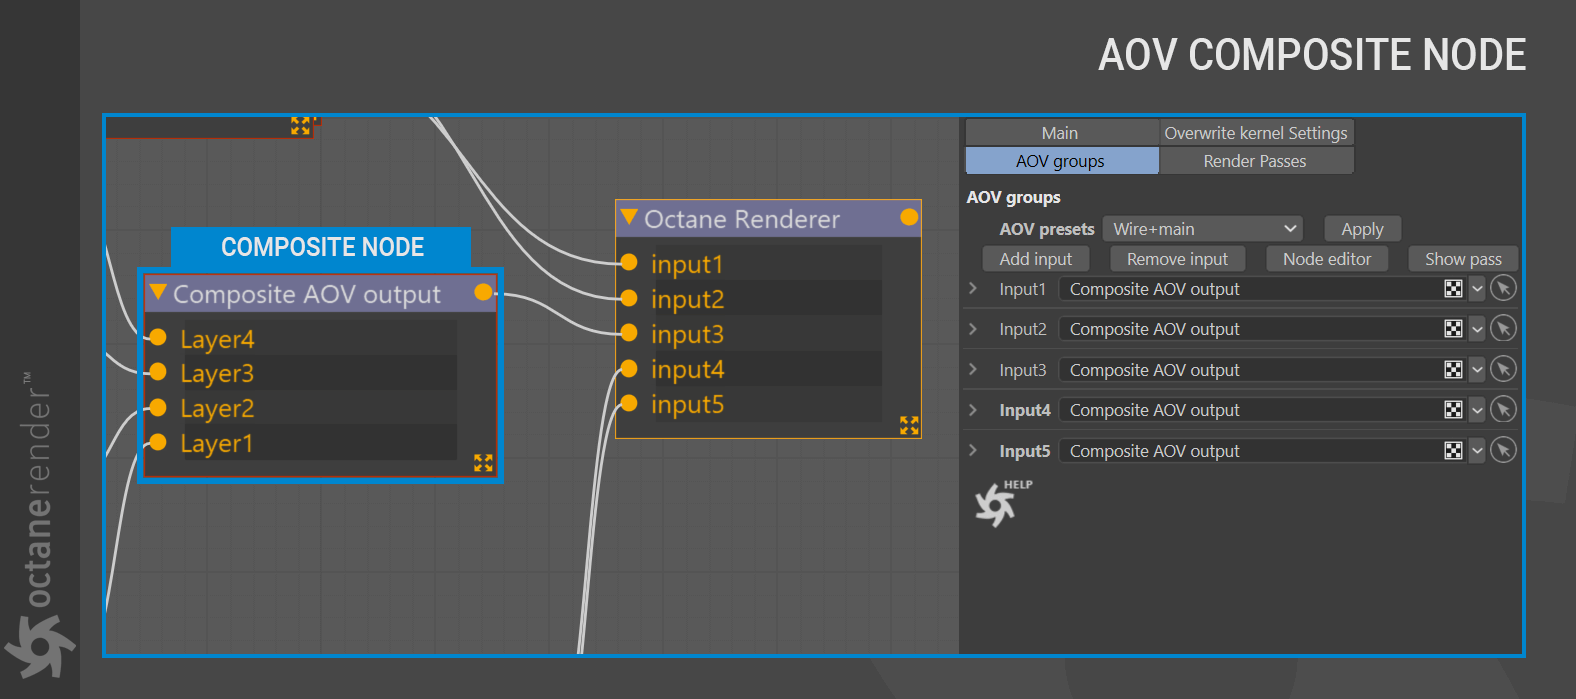
Task: Click the Layer2 label
Action: 217,408
